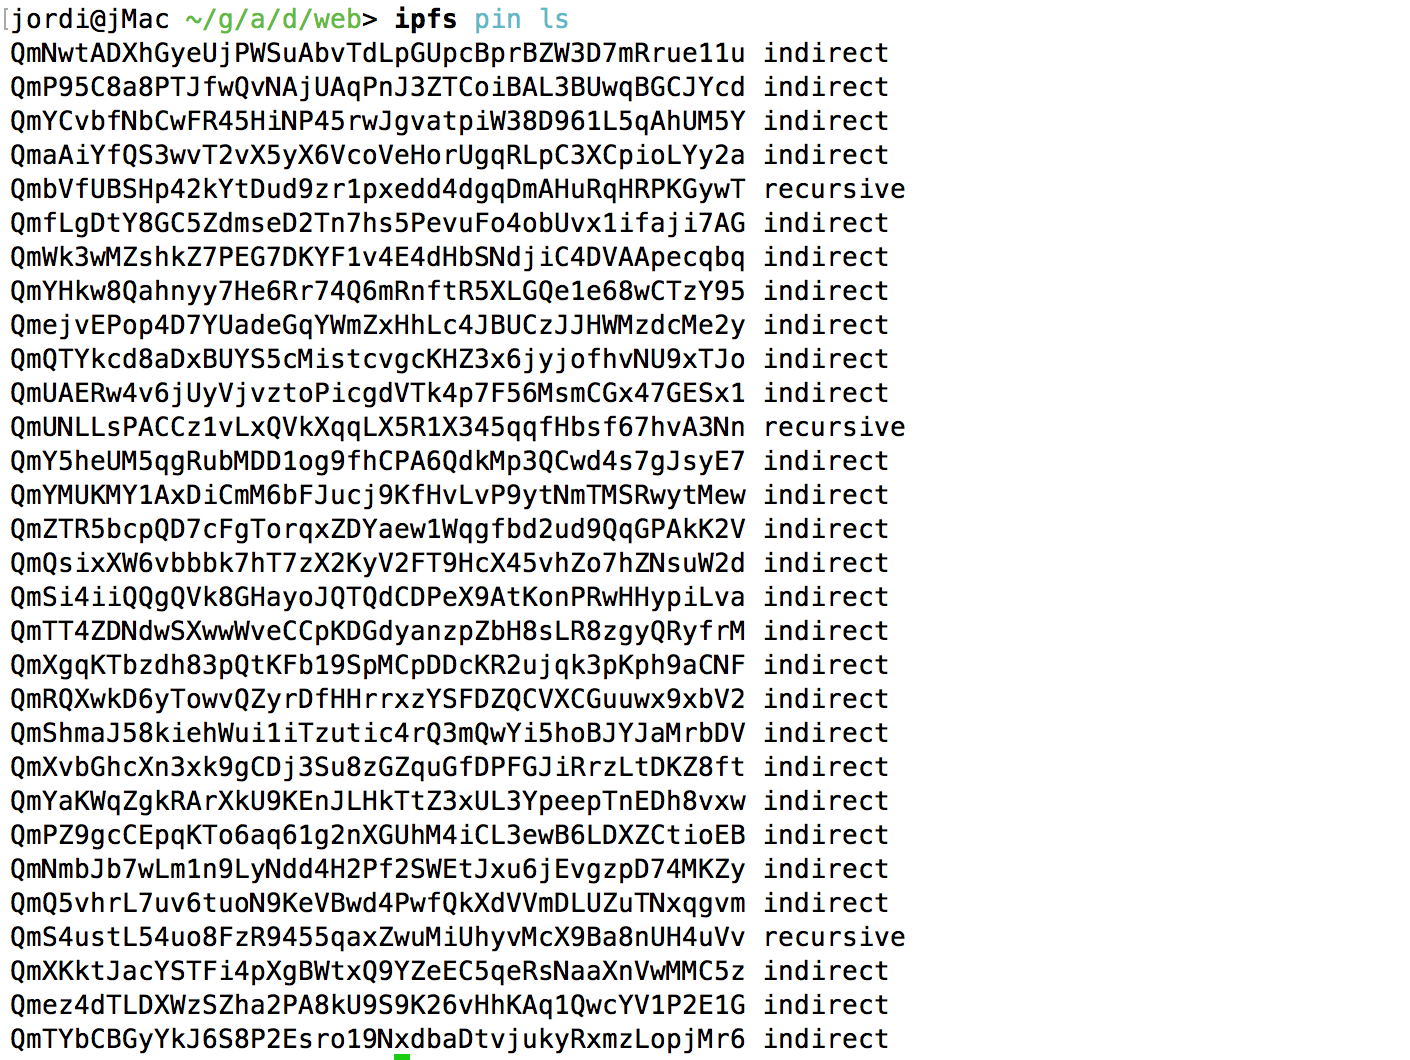The width and height of the screenshot is (1410, 1060).
Task: Click hash starting with QmP95C8a8PTJ
Action: pyautogui.click(x=378, y=87)
